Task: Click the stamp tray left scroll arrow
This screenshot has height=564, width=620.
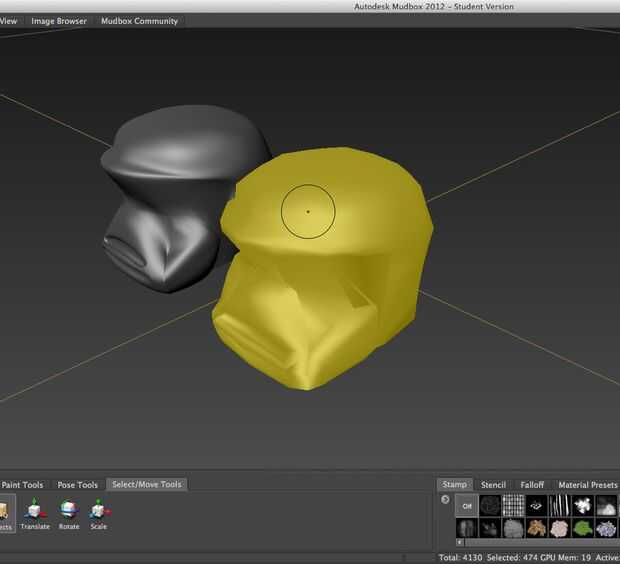Action: (459, 542)
